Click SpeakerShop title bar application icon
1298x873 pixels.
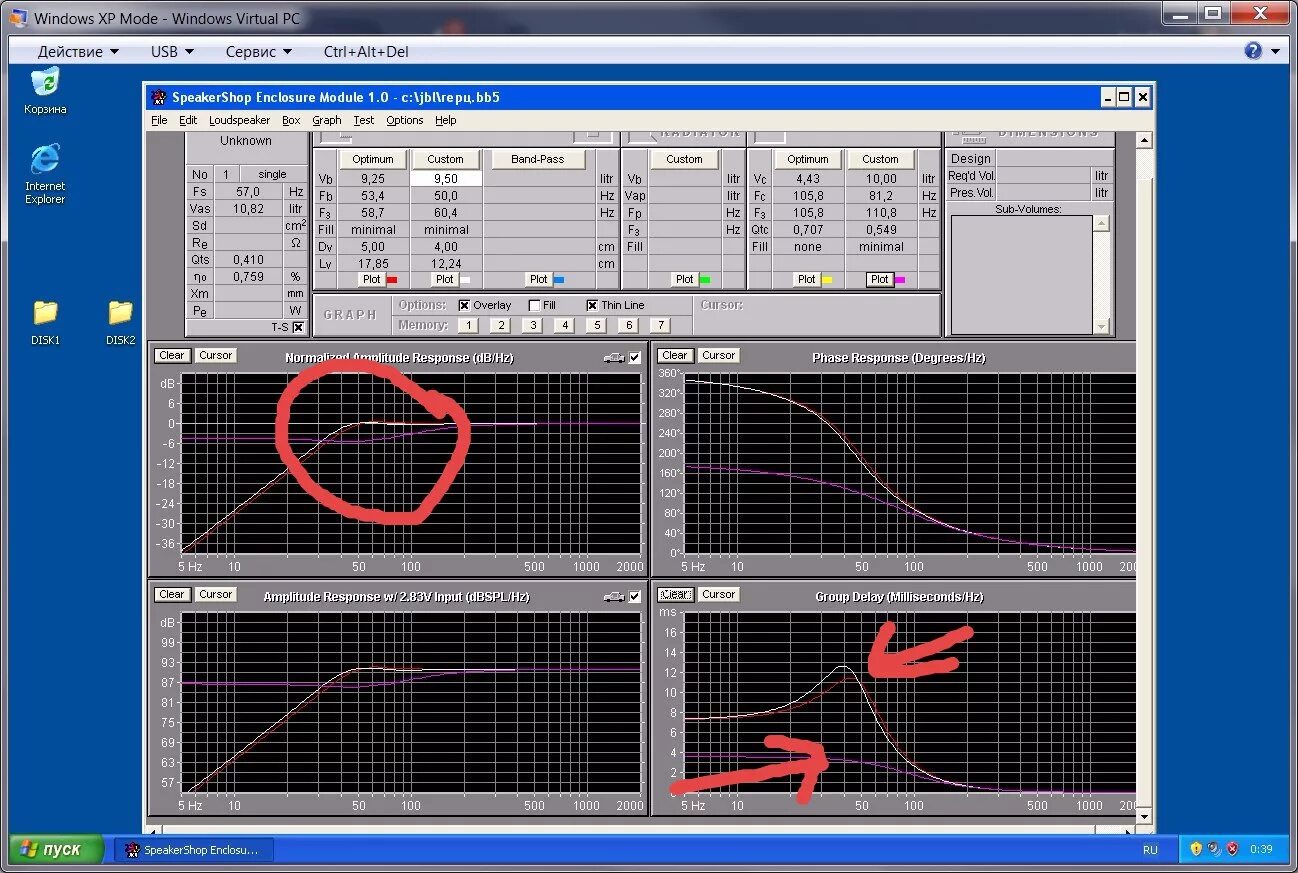point(158,97)
